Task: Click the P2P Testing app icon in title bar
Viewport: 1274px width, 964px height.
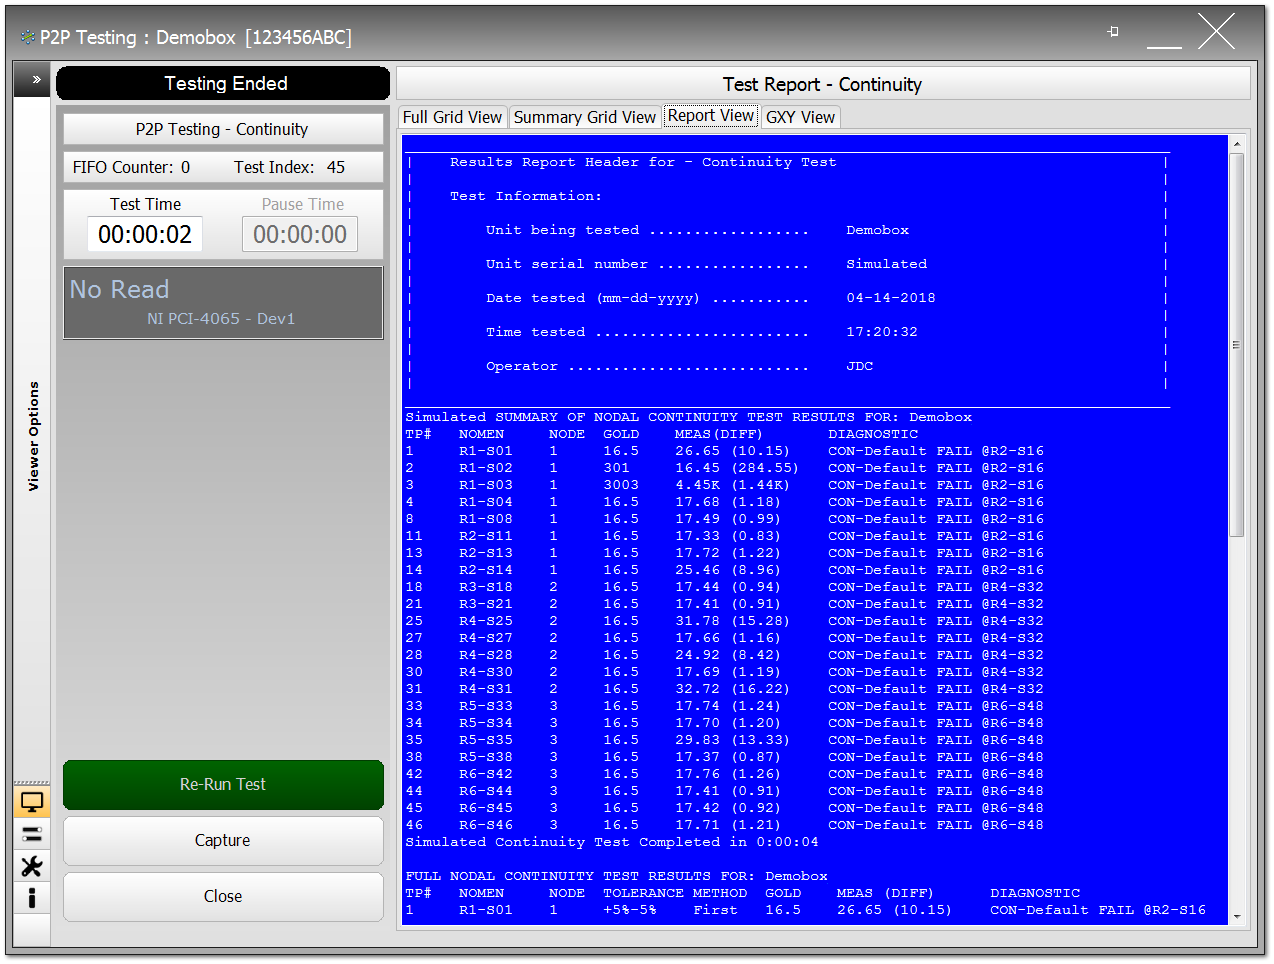Action: tap(26, 38)
